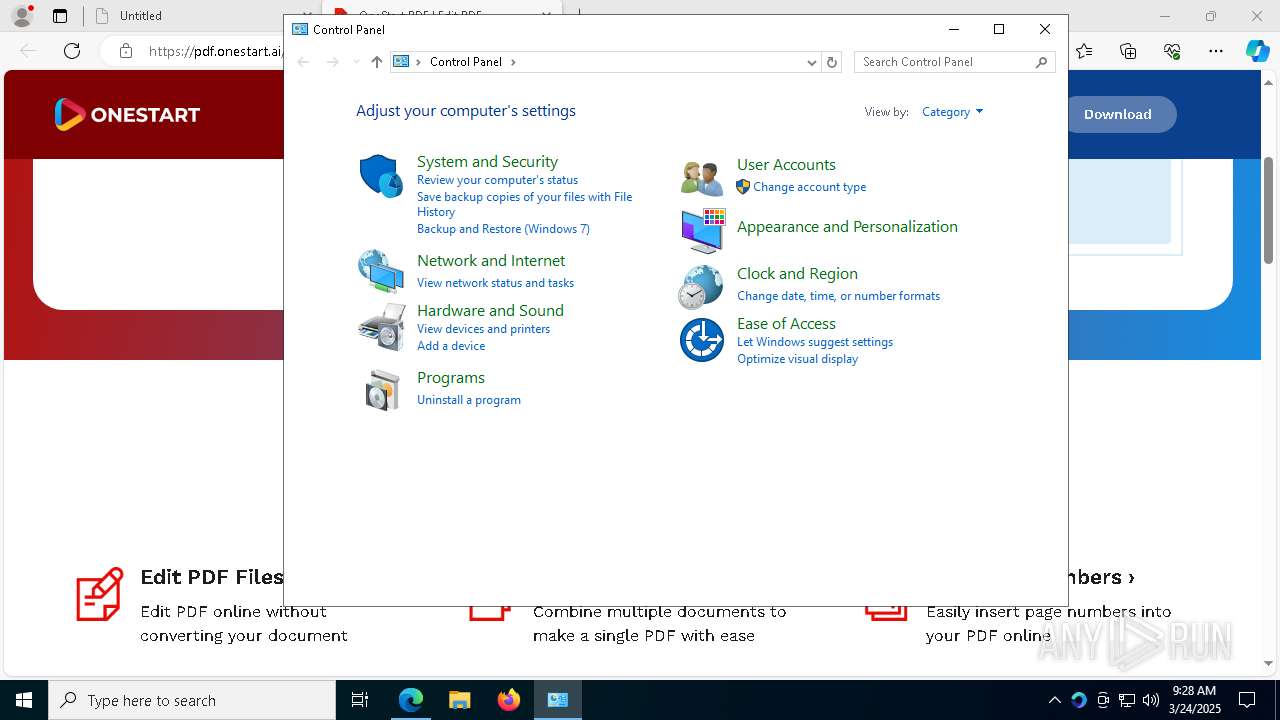Open Task View on taskbar
Viewport: 1280px width, 720px height.
[360, 700]
